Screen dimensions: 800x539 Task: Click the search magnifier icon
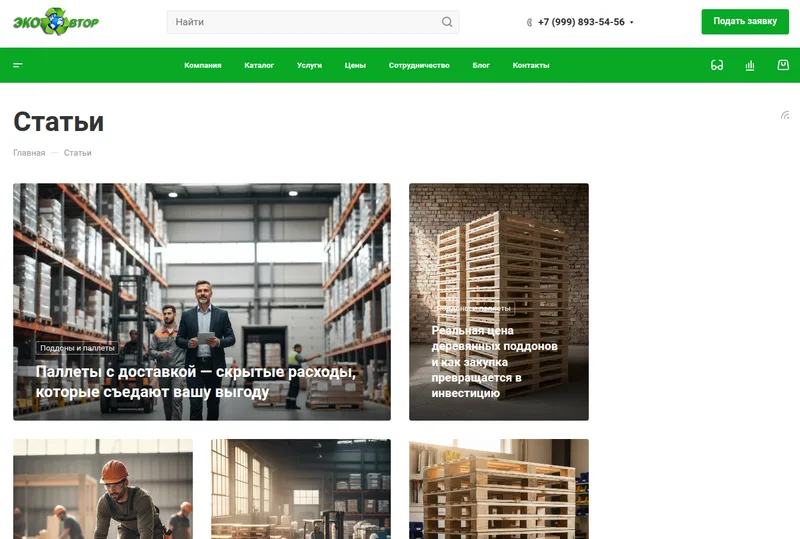tap(447, 22)
